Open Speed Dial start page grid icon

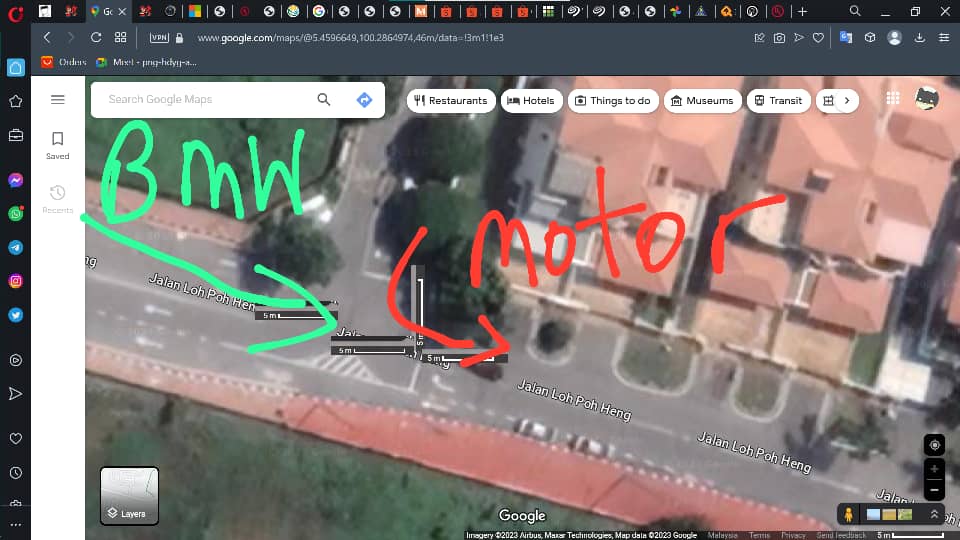coord(121,37)
